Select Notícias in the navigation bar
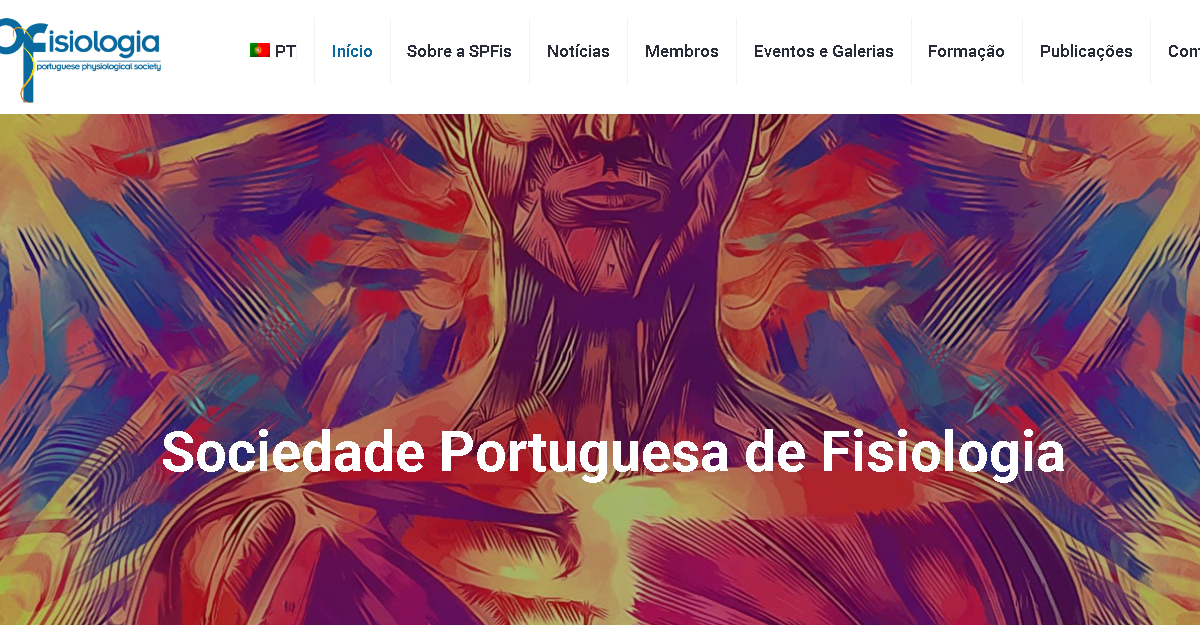1200x625 pixels. pos(578,51)
